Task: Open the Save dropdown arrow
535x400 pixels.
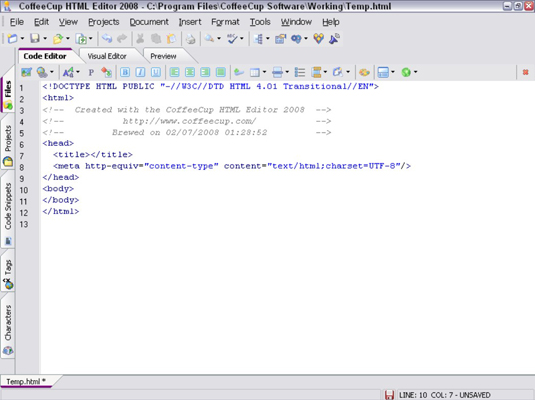Action: [45, 39]
